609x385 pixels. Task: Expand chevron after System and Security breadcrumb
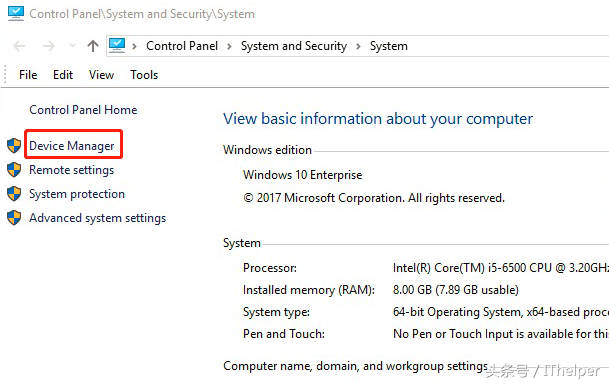pos(358,46)
